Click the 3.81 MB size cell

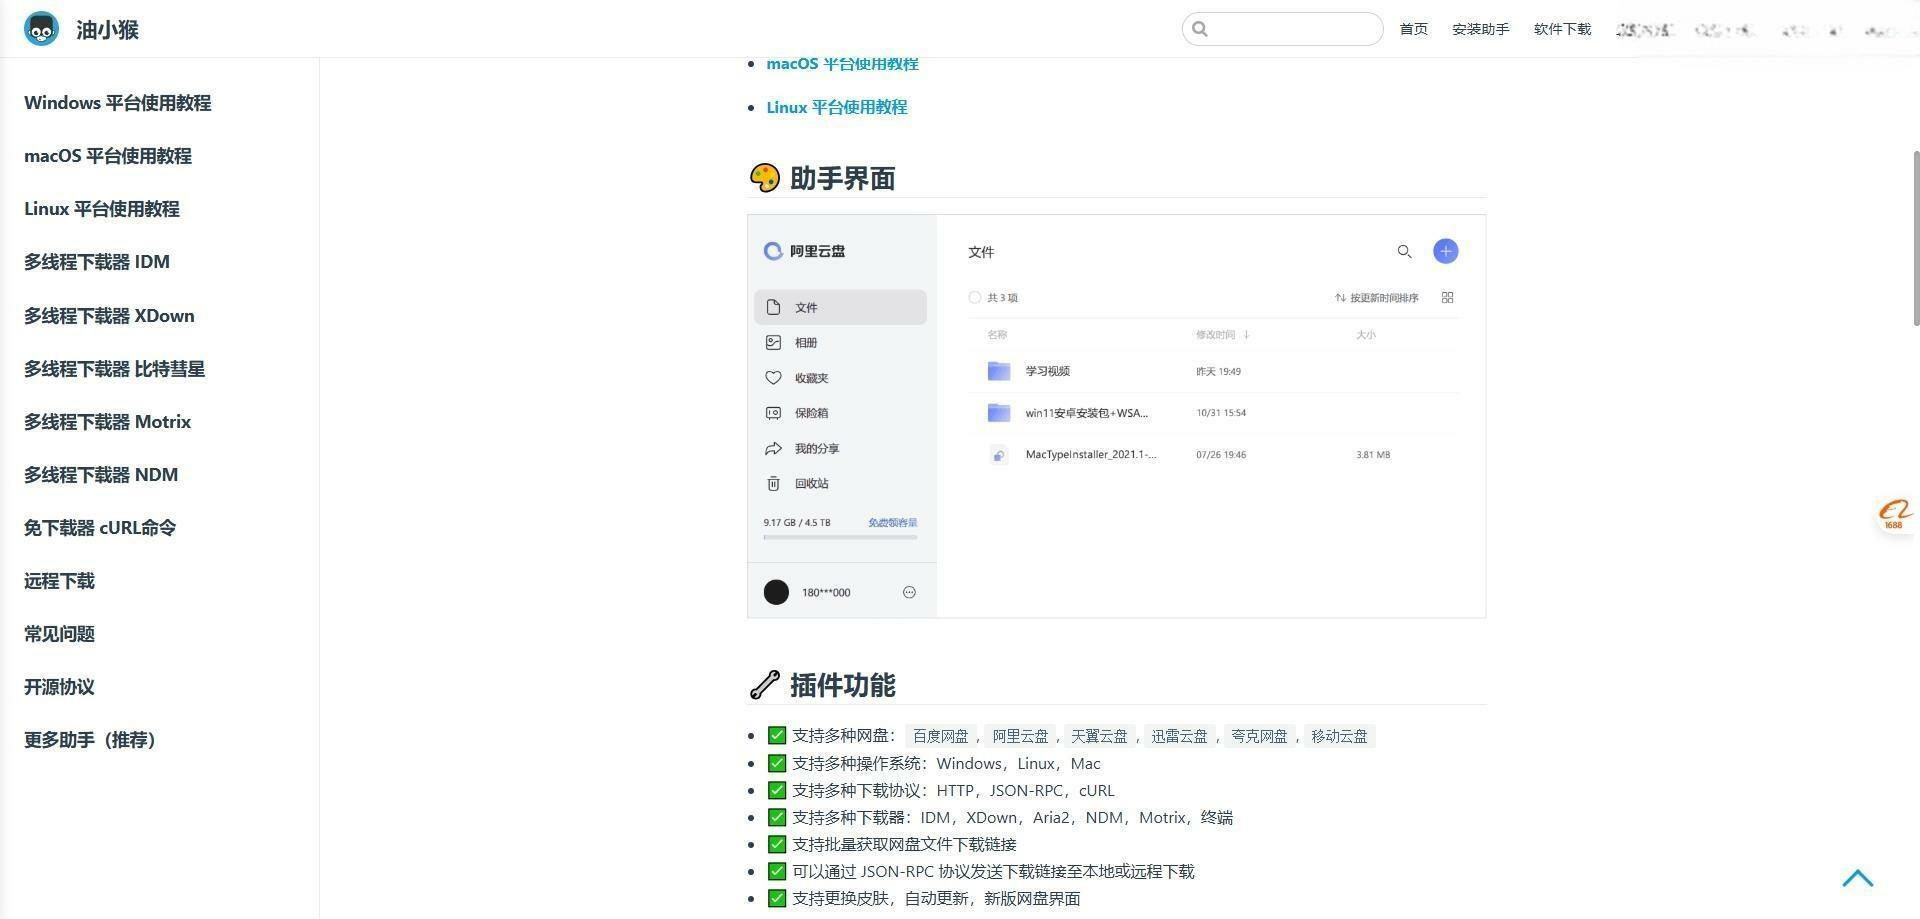[1373, 455]
